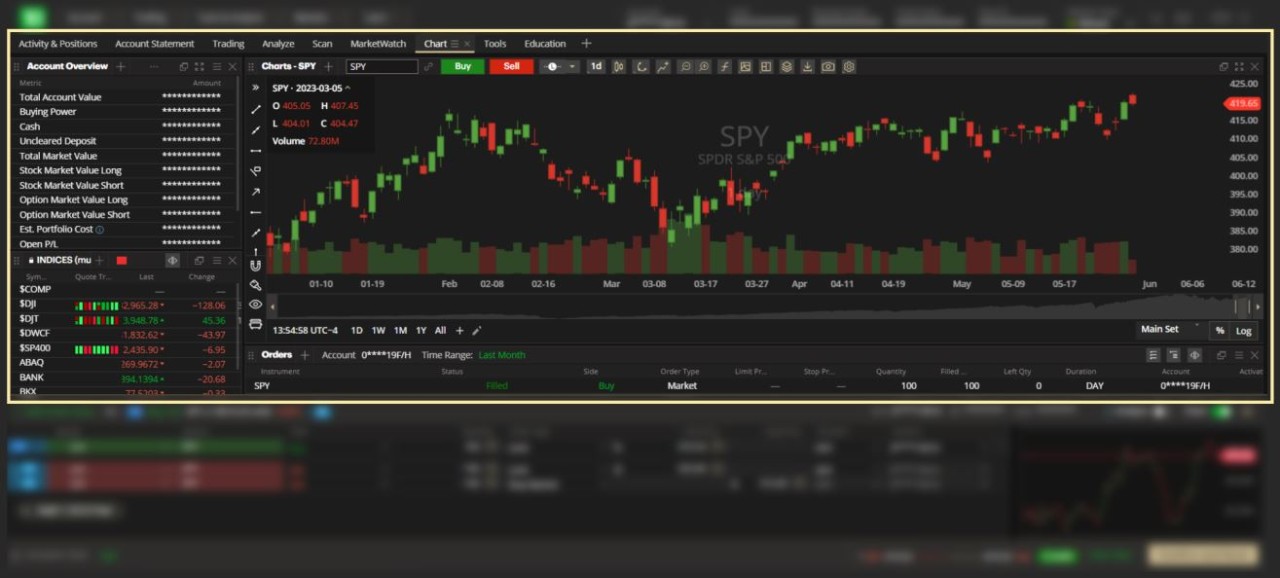Pop out the Account Overview panel

pos(184,67)
